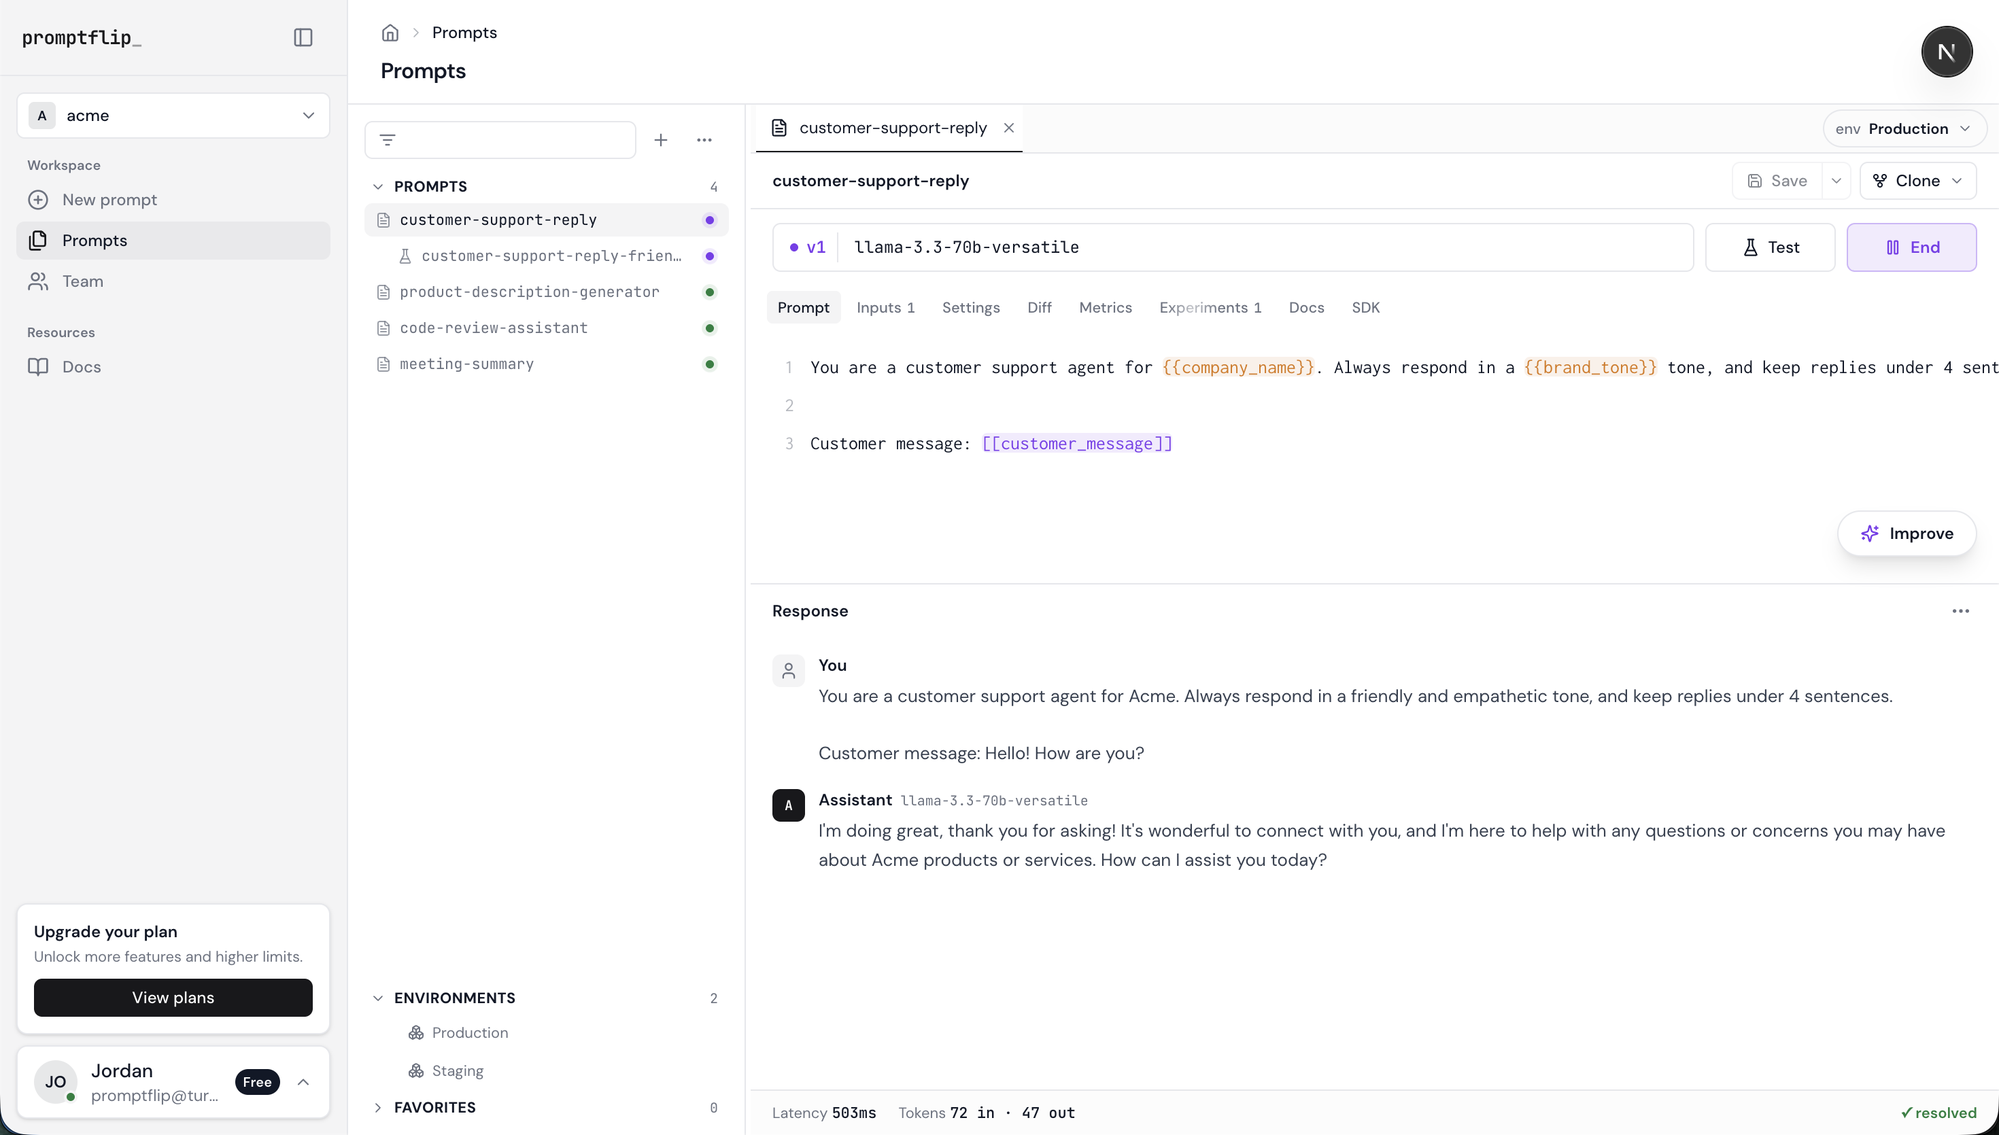The image size is (1999, 1135).
Task: Open the code-review-assistant prompt
Action: click(x=546, y=328)
